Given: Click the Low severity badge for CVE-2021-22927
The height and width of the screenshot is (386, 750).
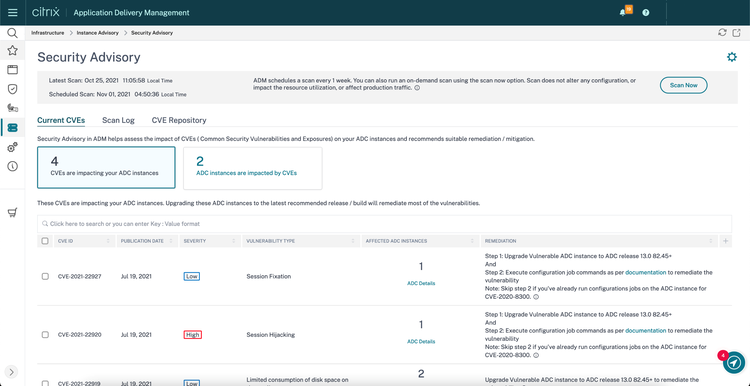Looking at the screenshot, I should (191, 276).
